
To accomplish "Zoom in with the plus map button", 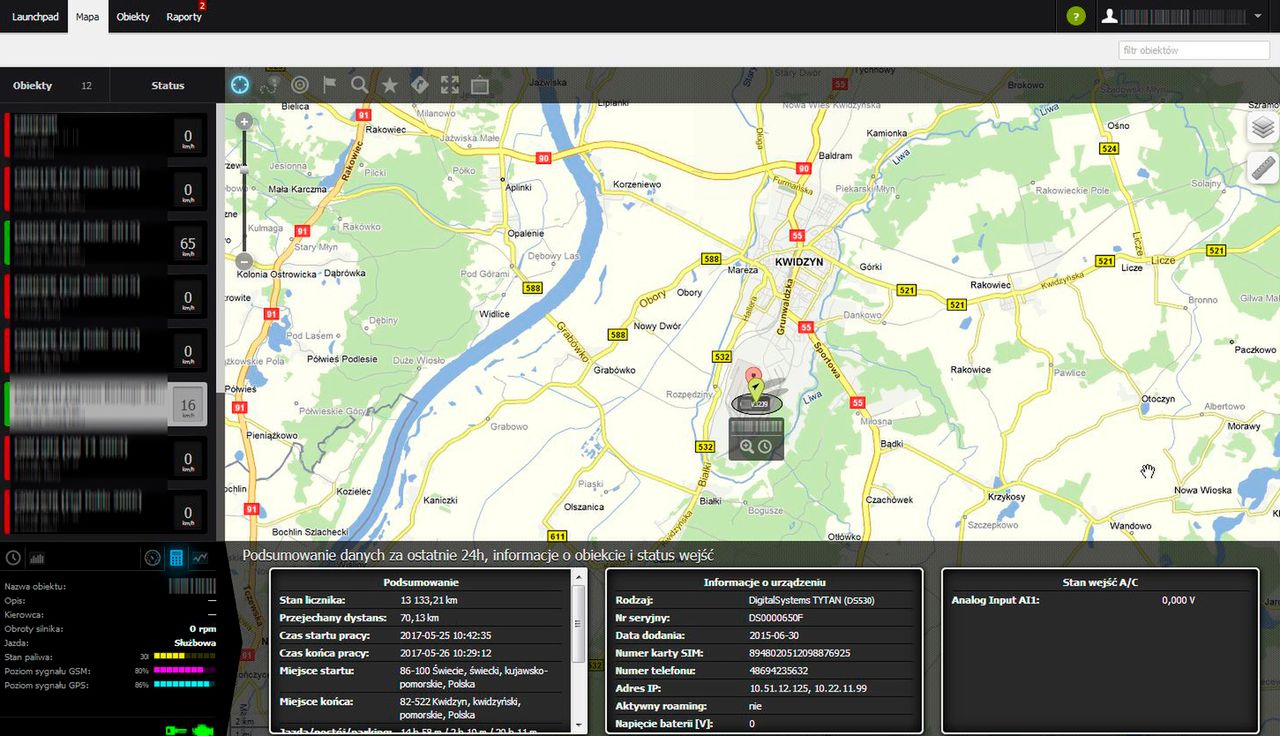I will (x=244, y=122).
